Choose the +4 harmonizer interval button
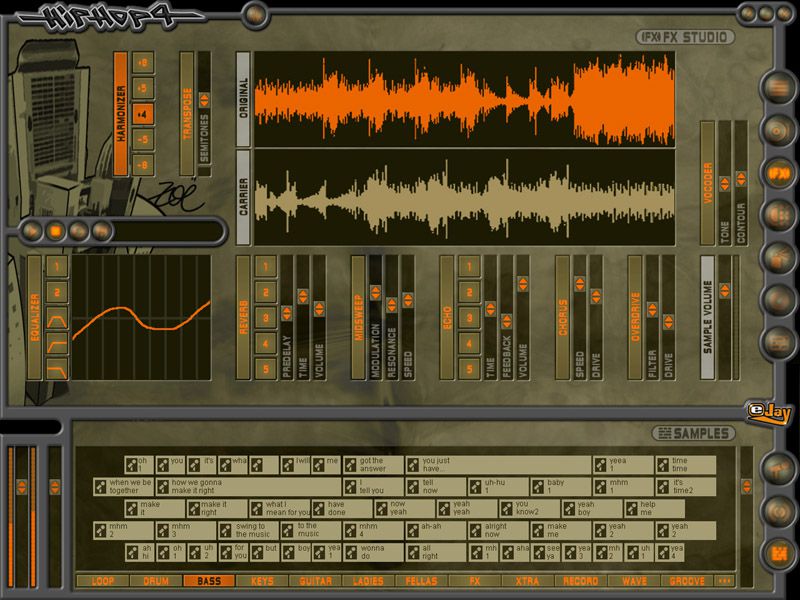This screenshot has width=800, height=600. (x=143, y=113)
